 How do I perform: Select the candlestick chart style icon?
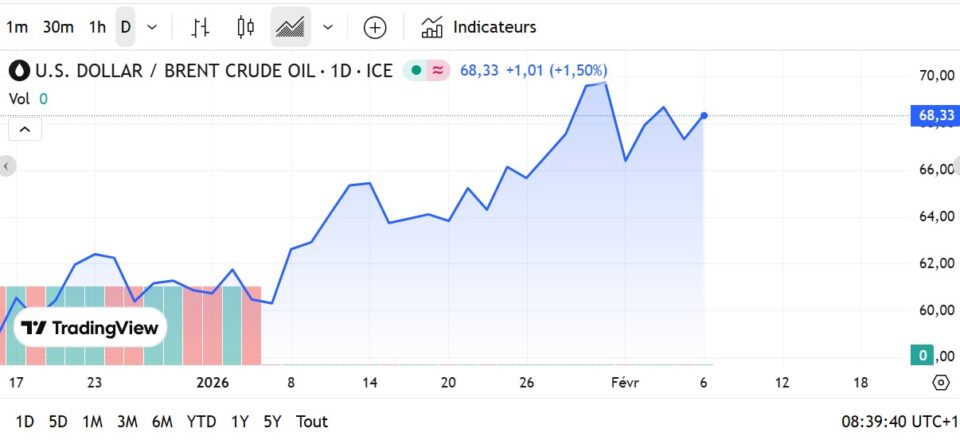[246, 27]
